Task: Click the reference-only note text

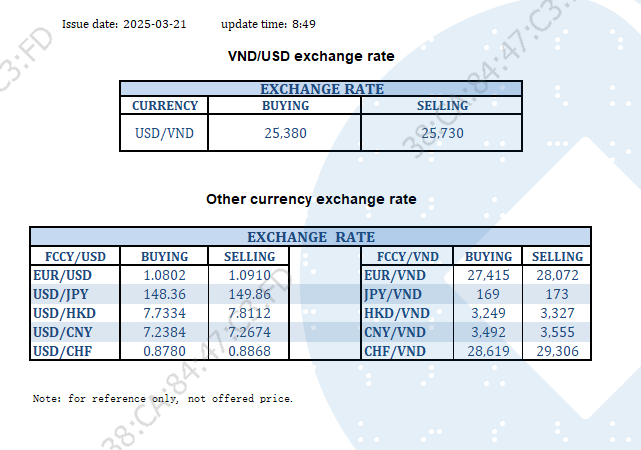Action: click(163, 399)
